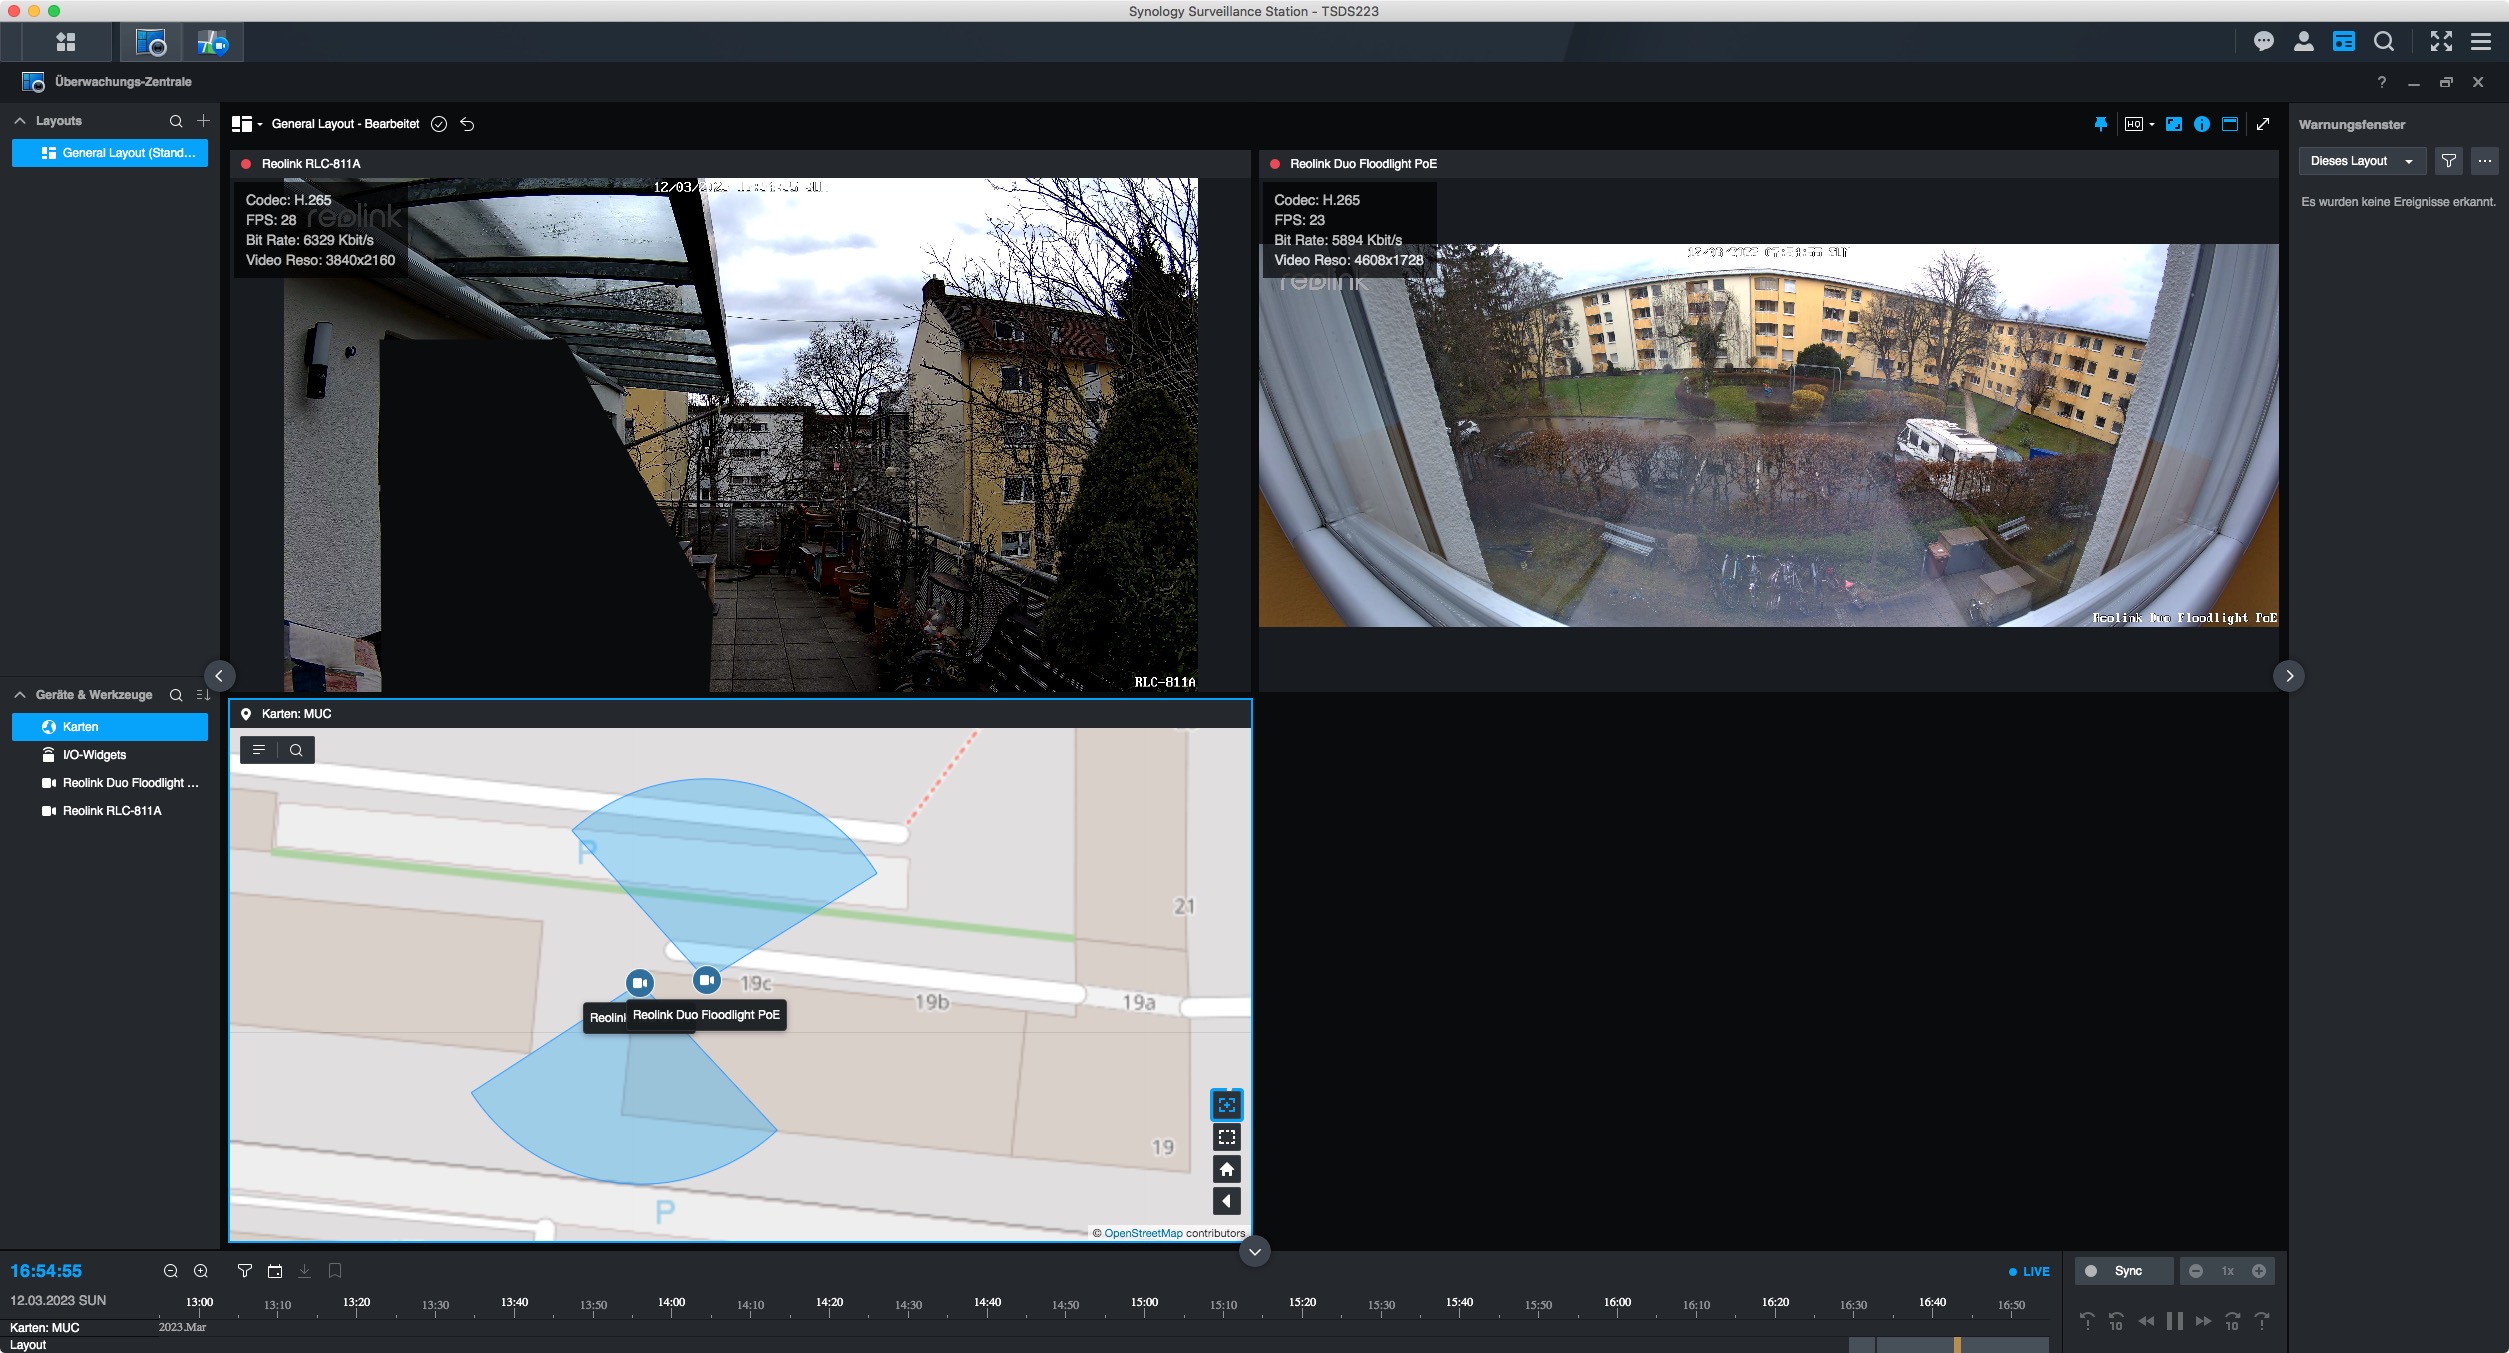This screenshot has height=1353, width=2509.
Task: Open the Dieses Layout dropdown
Action: point(2361,161)
